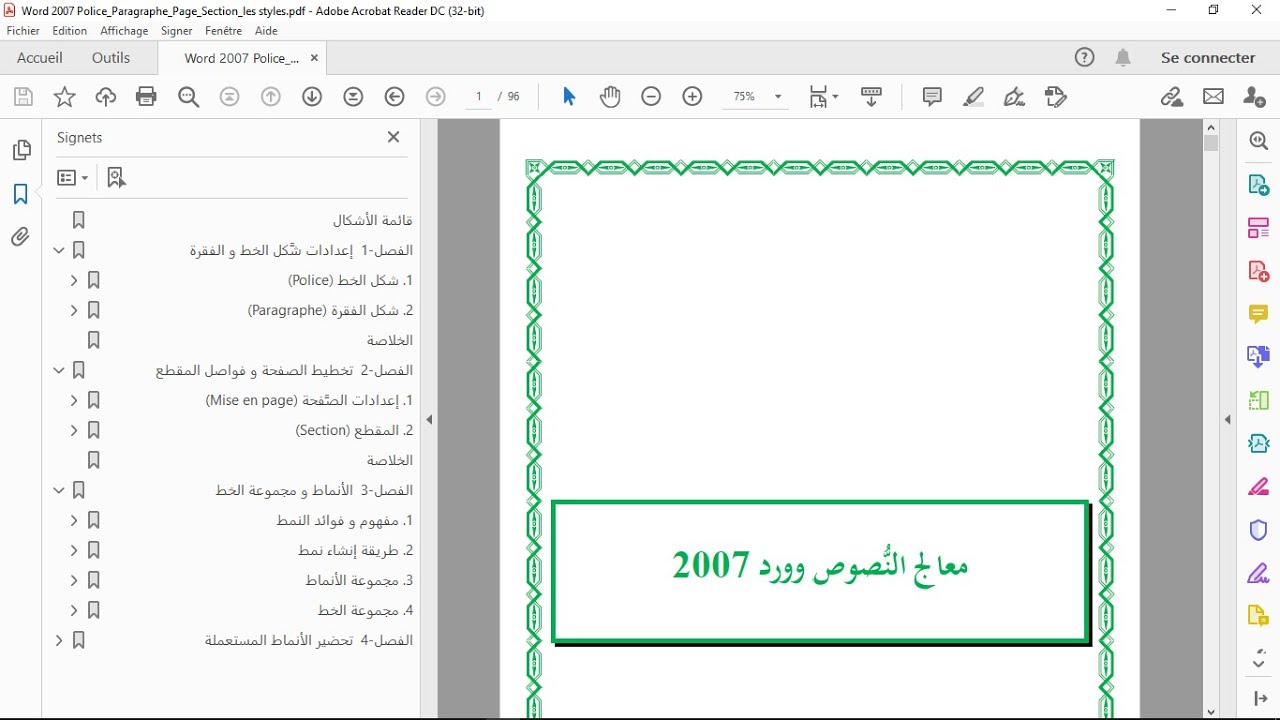Open مفهوم و فوائد النمط bookmark

click(345, 520)
